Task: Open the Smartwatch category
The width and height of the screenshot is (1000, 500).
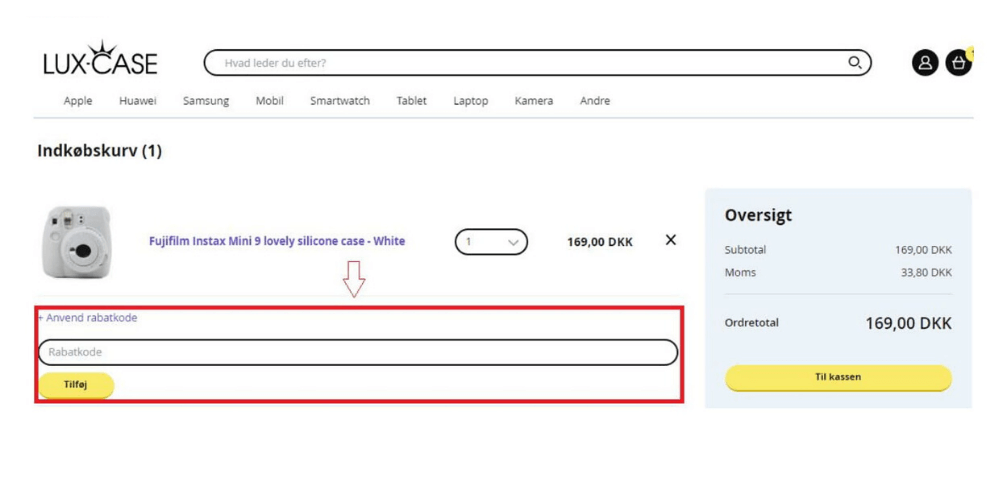Action: (x=339, y=101)
